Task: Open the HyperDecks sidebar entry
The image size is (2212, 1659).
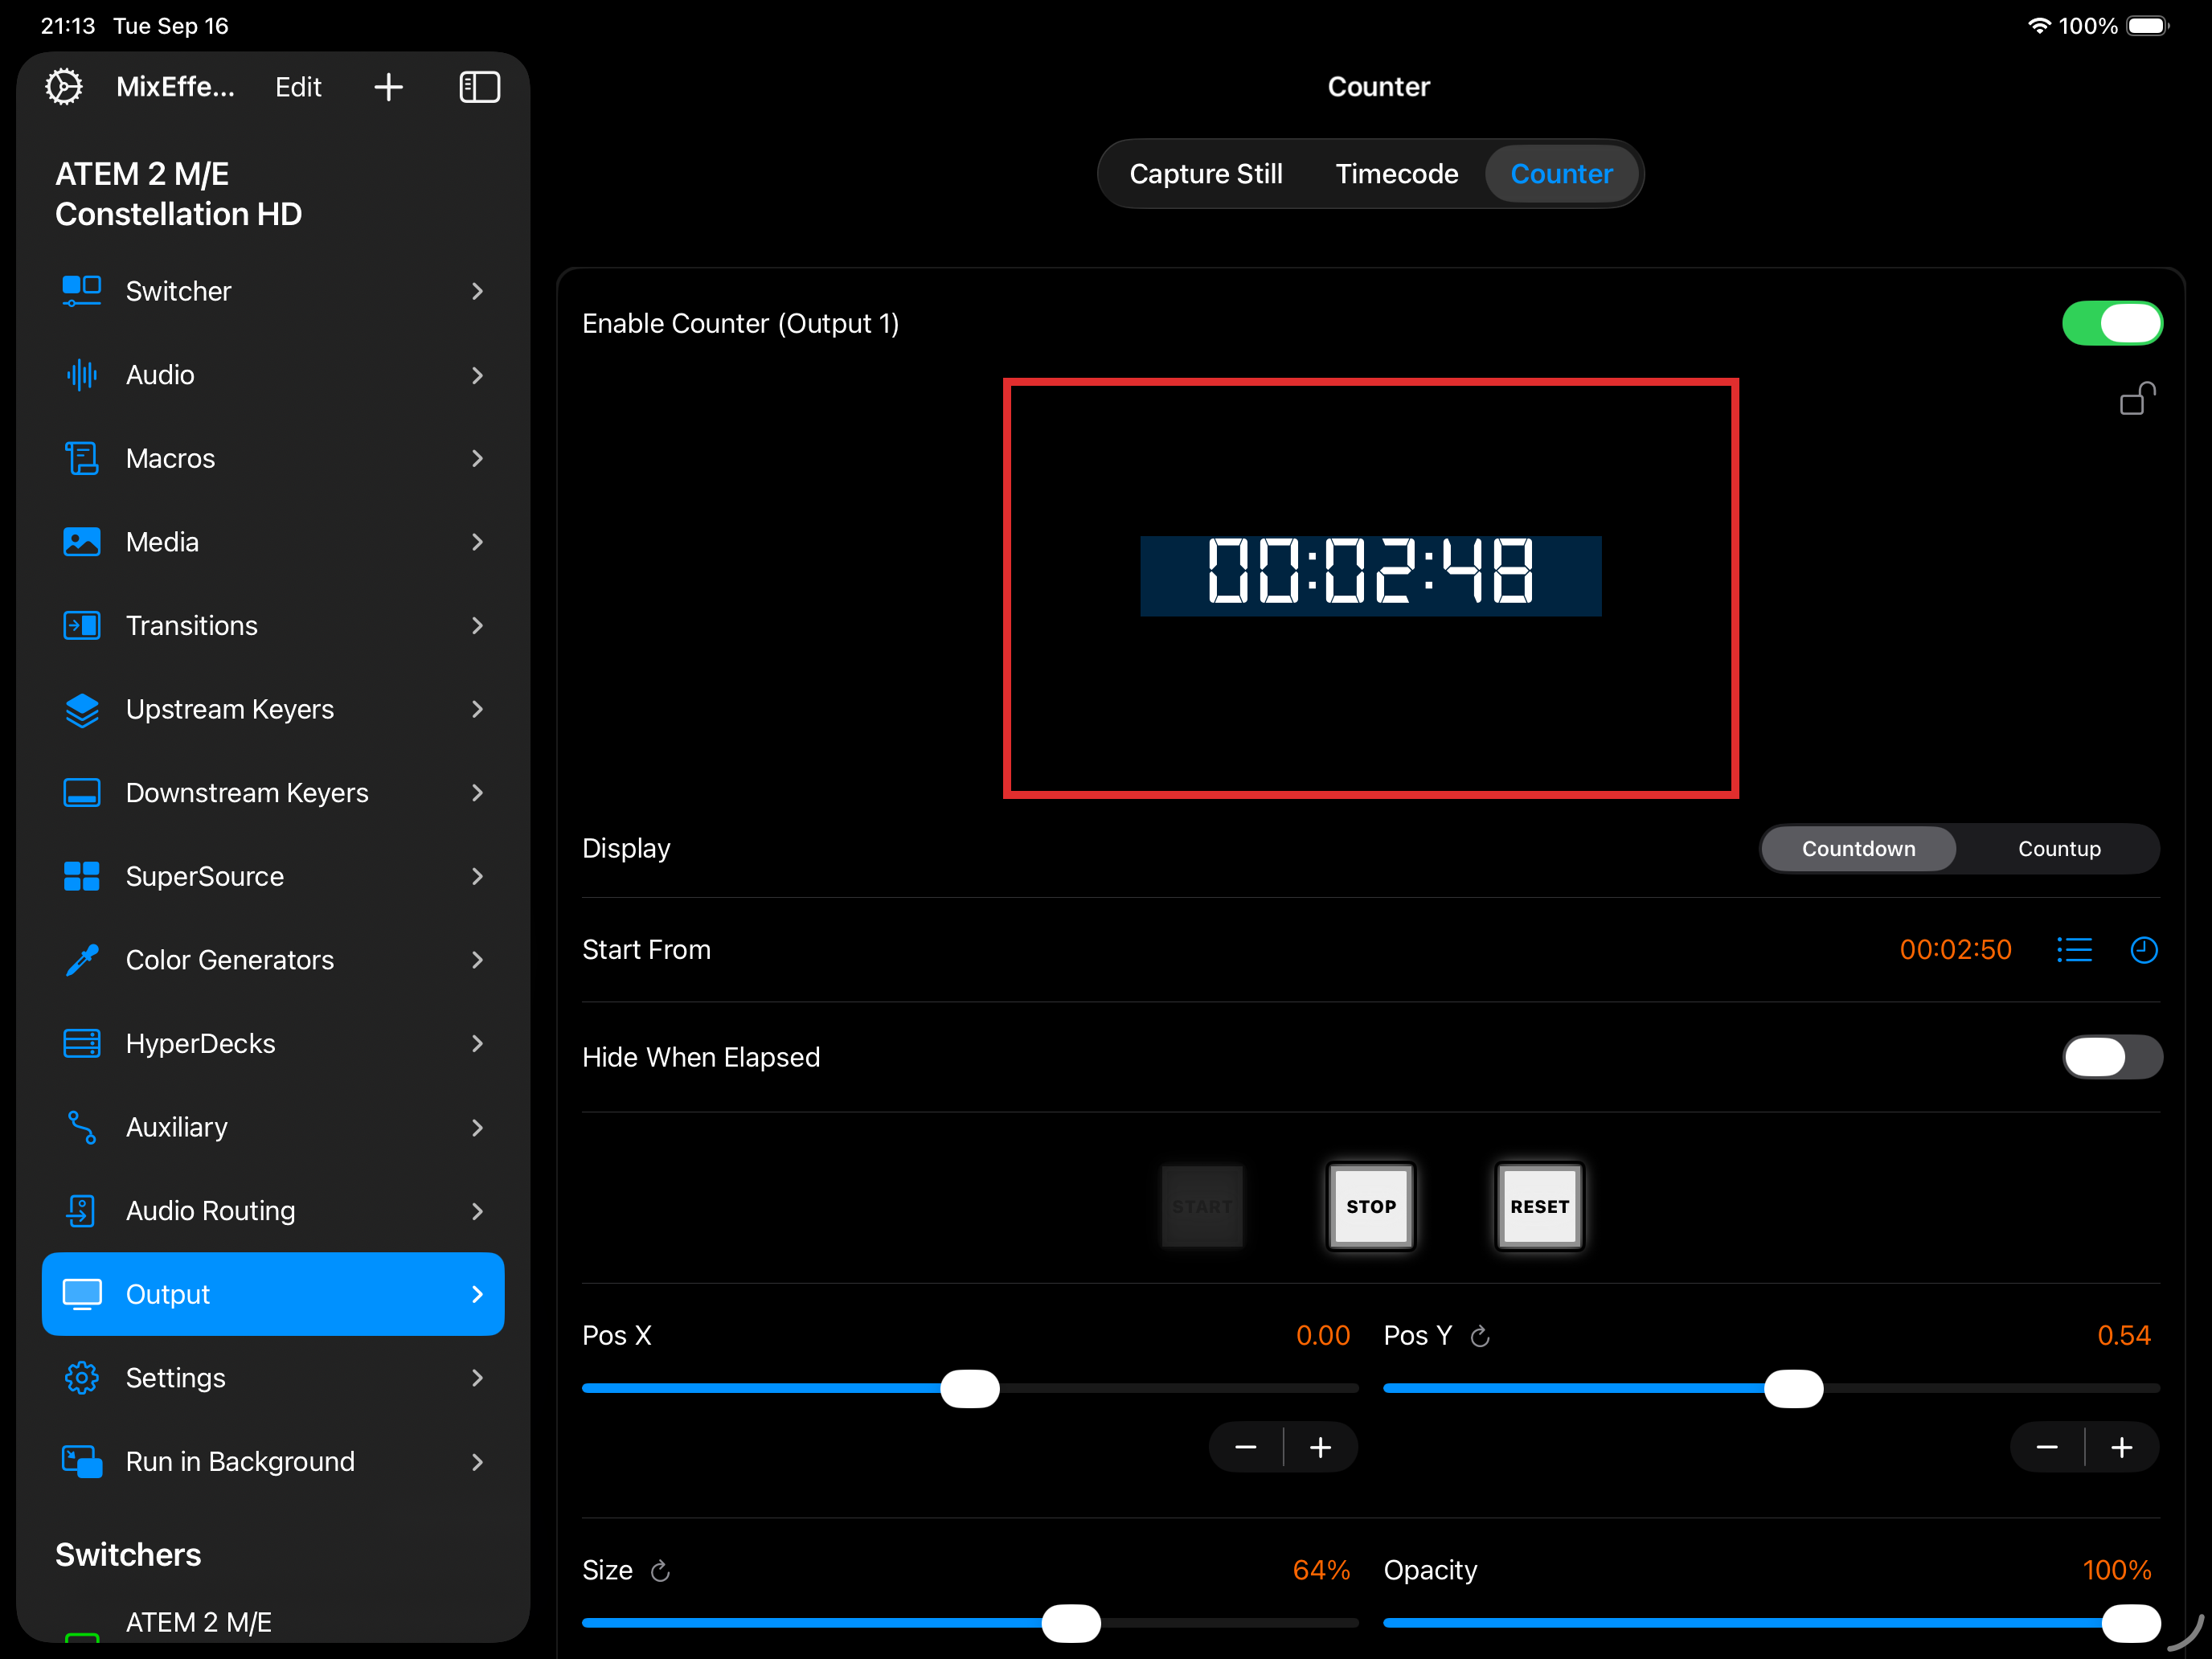Action: tap(272, 1043)
